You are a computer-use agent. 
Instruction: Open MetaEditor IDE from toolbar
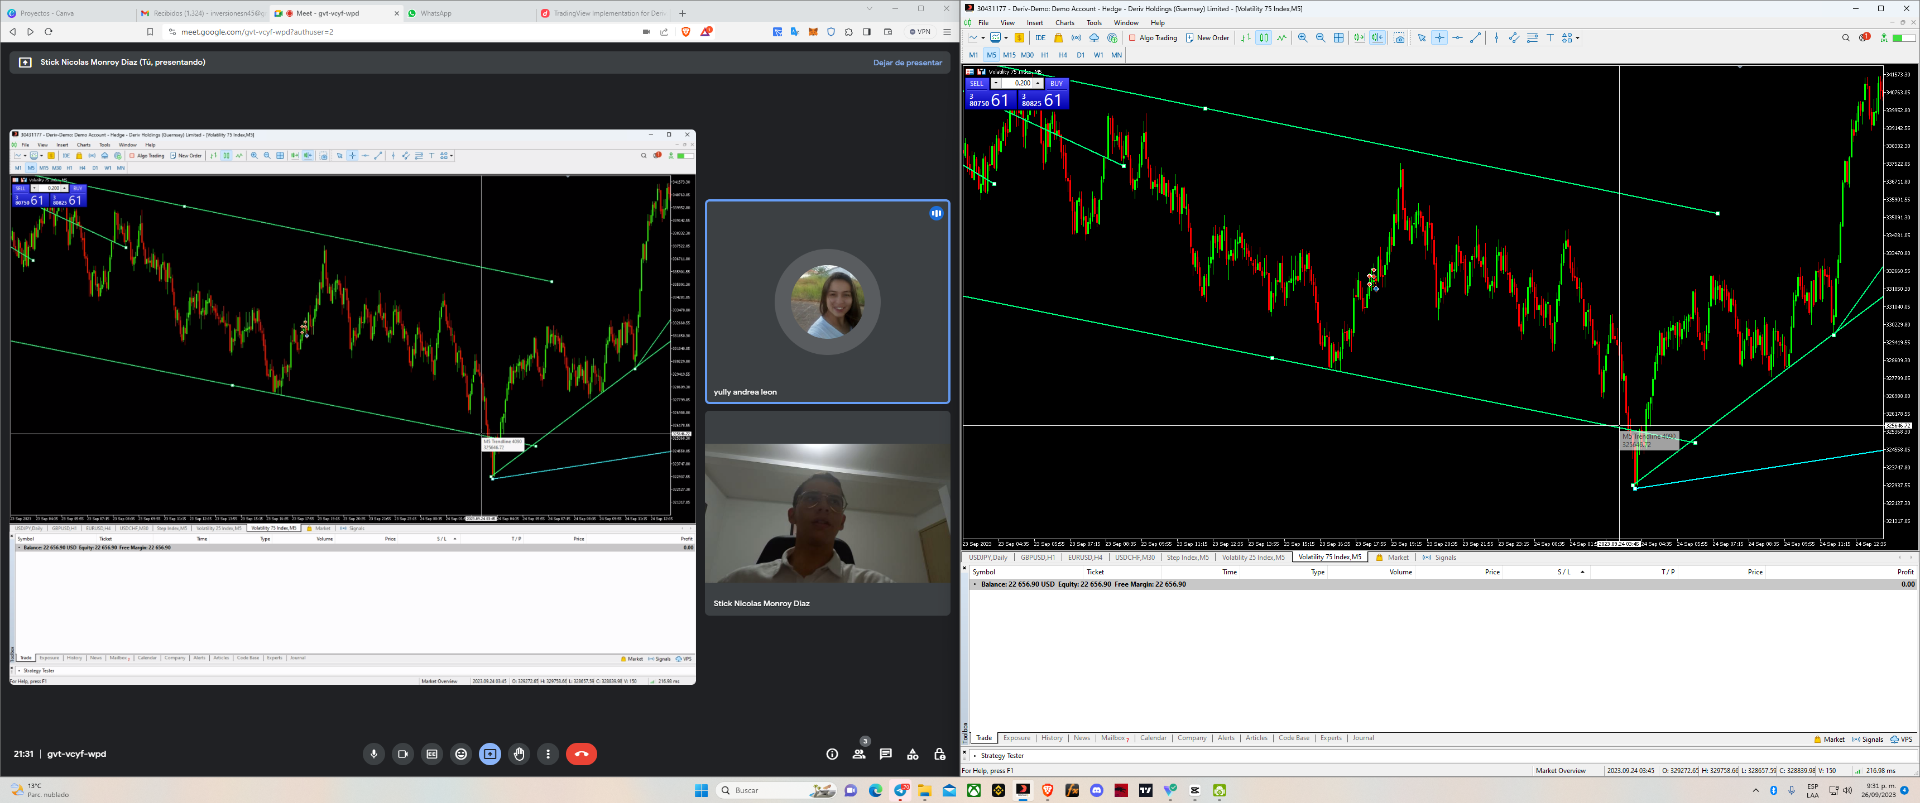[1040, 38]
